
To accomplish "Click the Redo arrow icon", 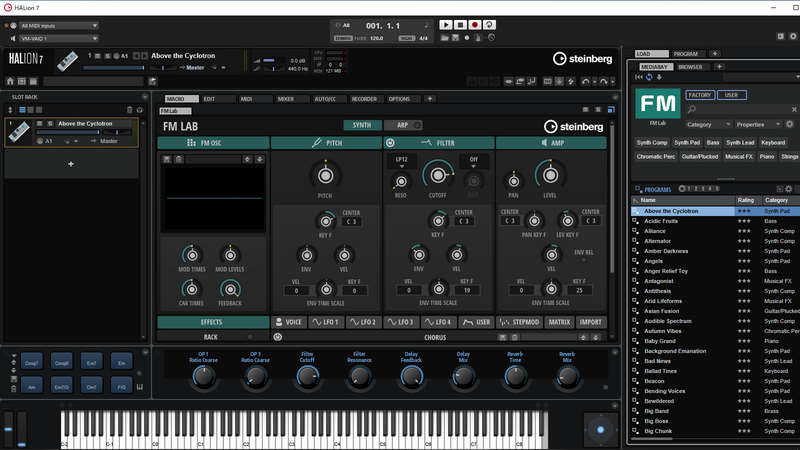I will [x=604, y=82].
